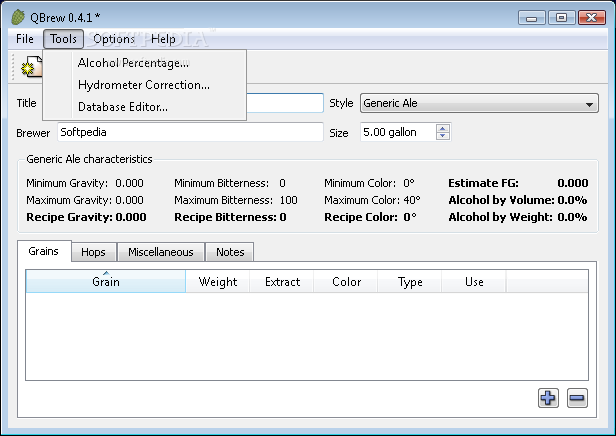
Task: Switch to the Notes tab
Action: coord(230,252)
